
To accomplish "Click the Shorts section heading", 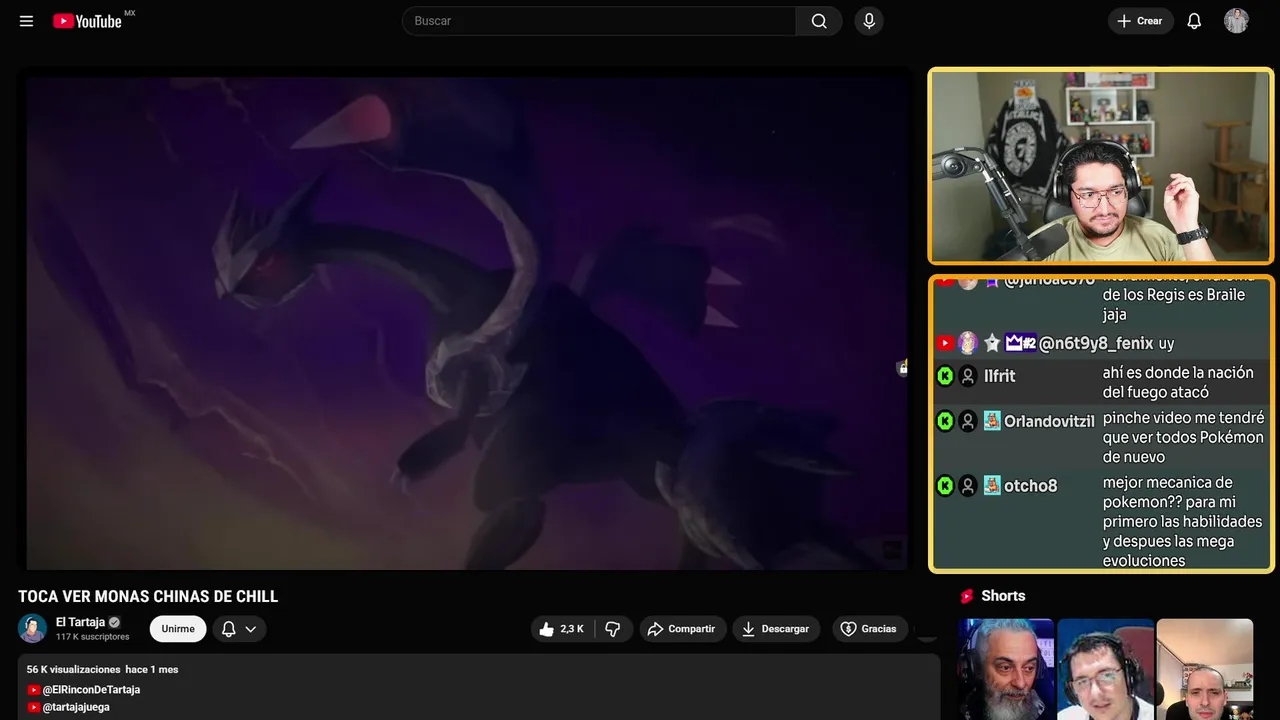I will [1003, 596].
